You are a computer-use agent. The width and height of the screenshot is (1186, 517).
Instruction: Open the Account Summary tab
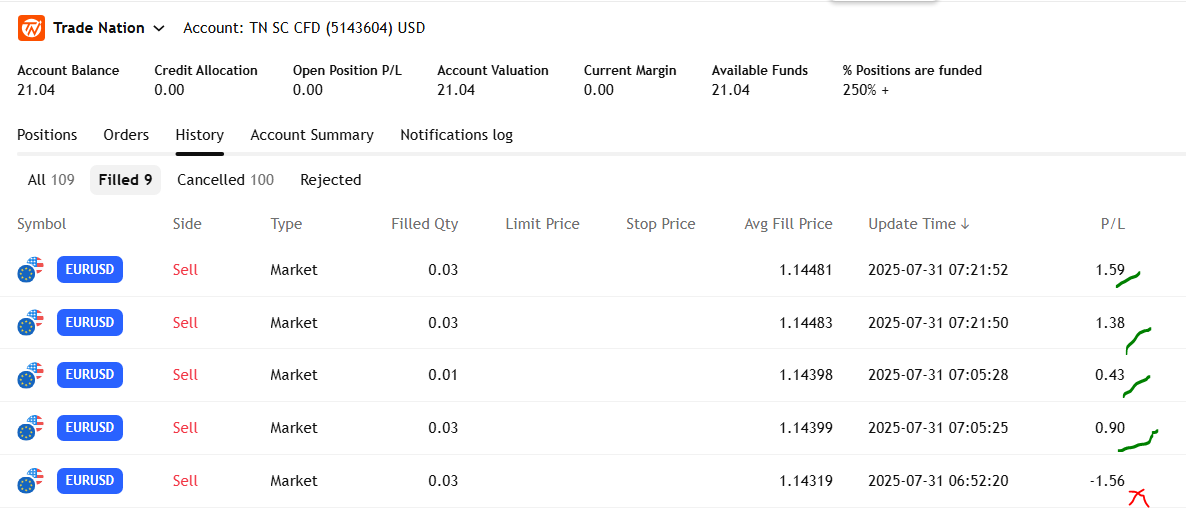312,135
